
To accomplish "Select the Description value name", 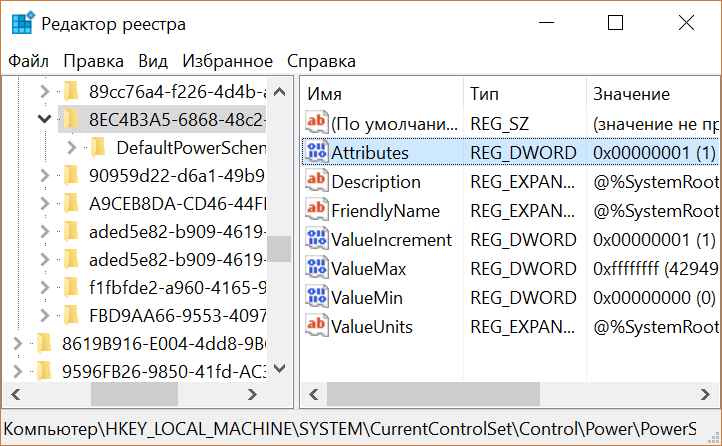I will pos(376,182).
